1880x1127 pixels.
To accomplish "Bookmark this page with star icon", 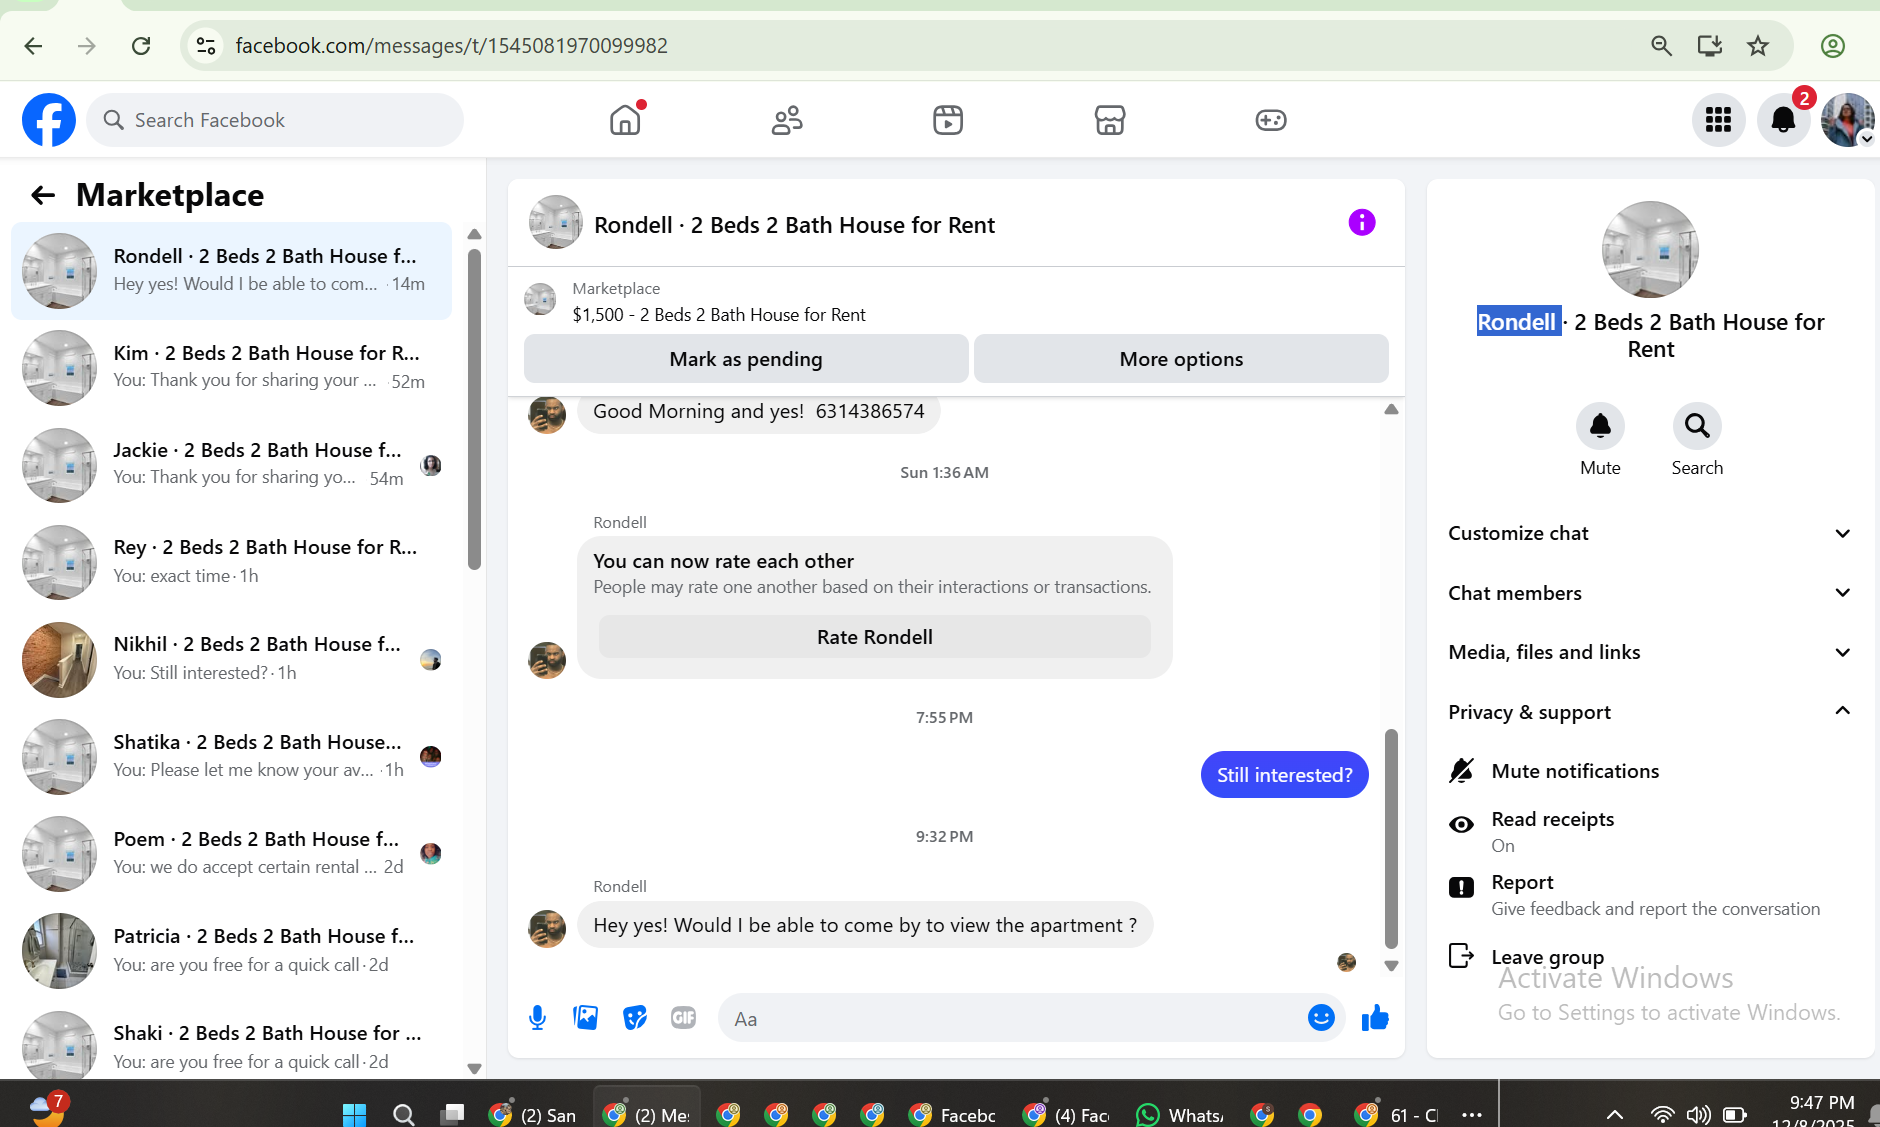I will click(x=1758, y=46).
